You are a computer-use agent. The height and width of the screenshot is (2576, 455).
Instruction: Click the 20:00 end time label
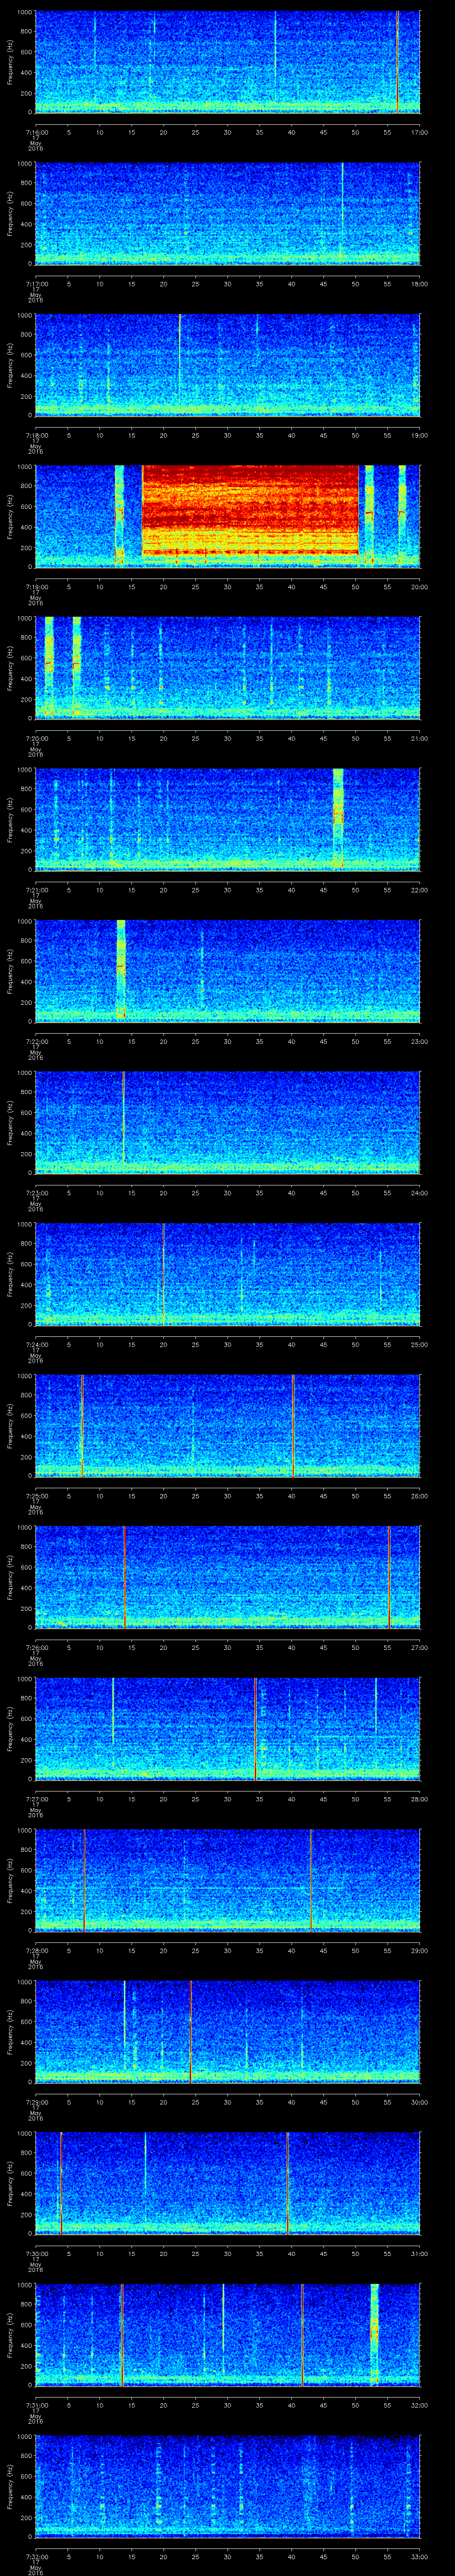click(x=419, y=586)
